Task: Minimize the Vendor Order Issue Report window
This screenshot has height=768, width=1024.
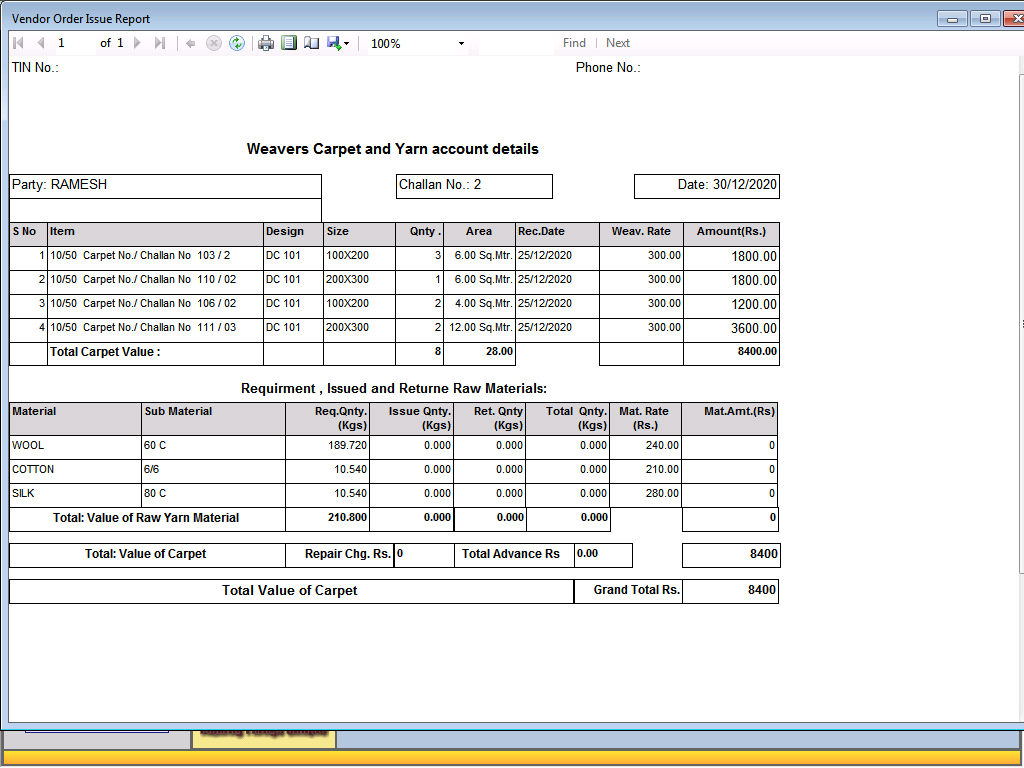Action: click(x=952, y=19)
